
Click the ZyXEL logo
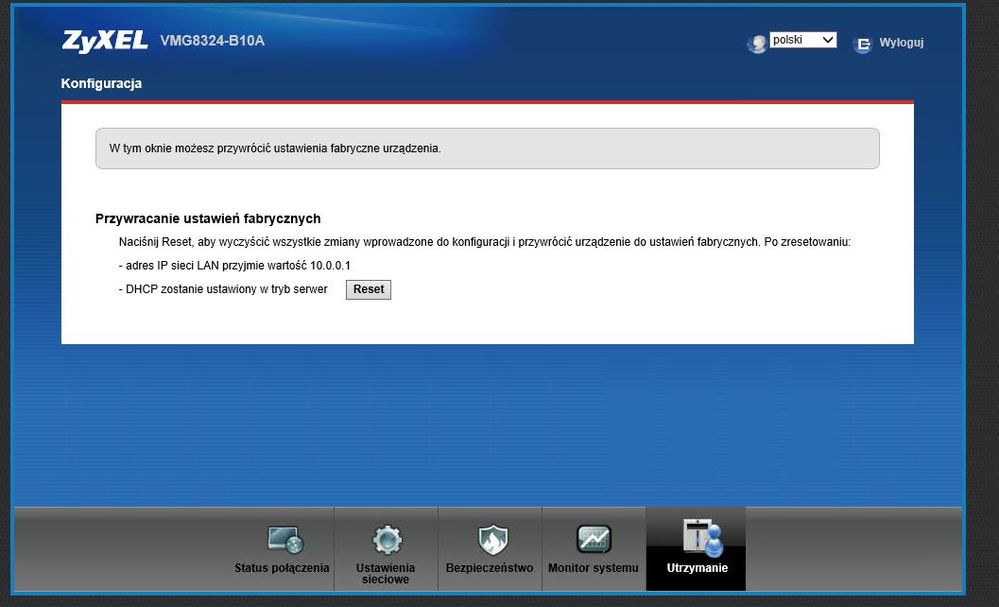point(105,41)
